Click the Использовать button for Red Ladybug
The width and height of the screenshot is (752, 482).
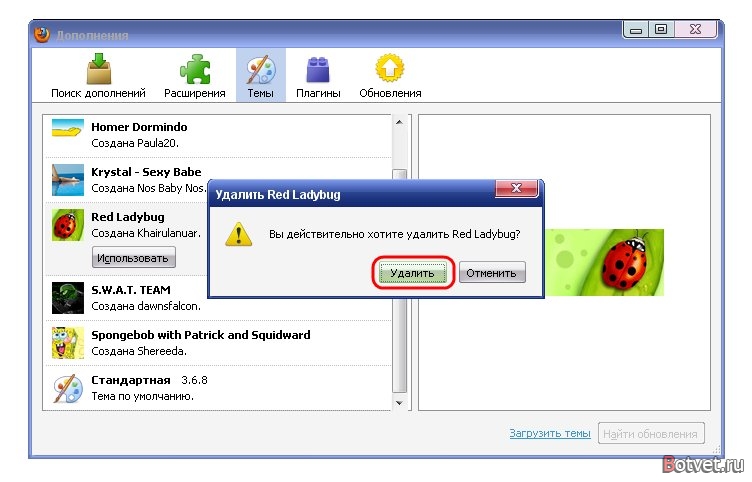[134, 258]
